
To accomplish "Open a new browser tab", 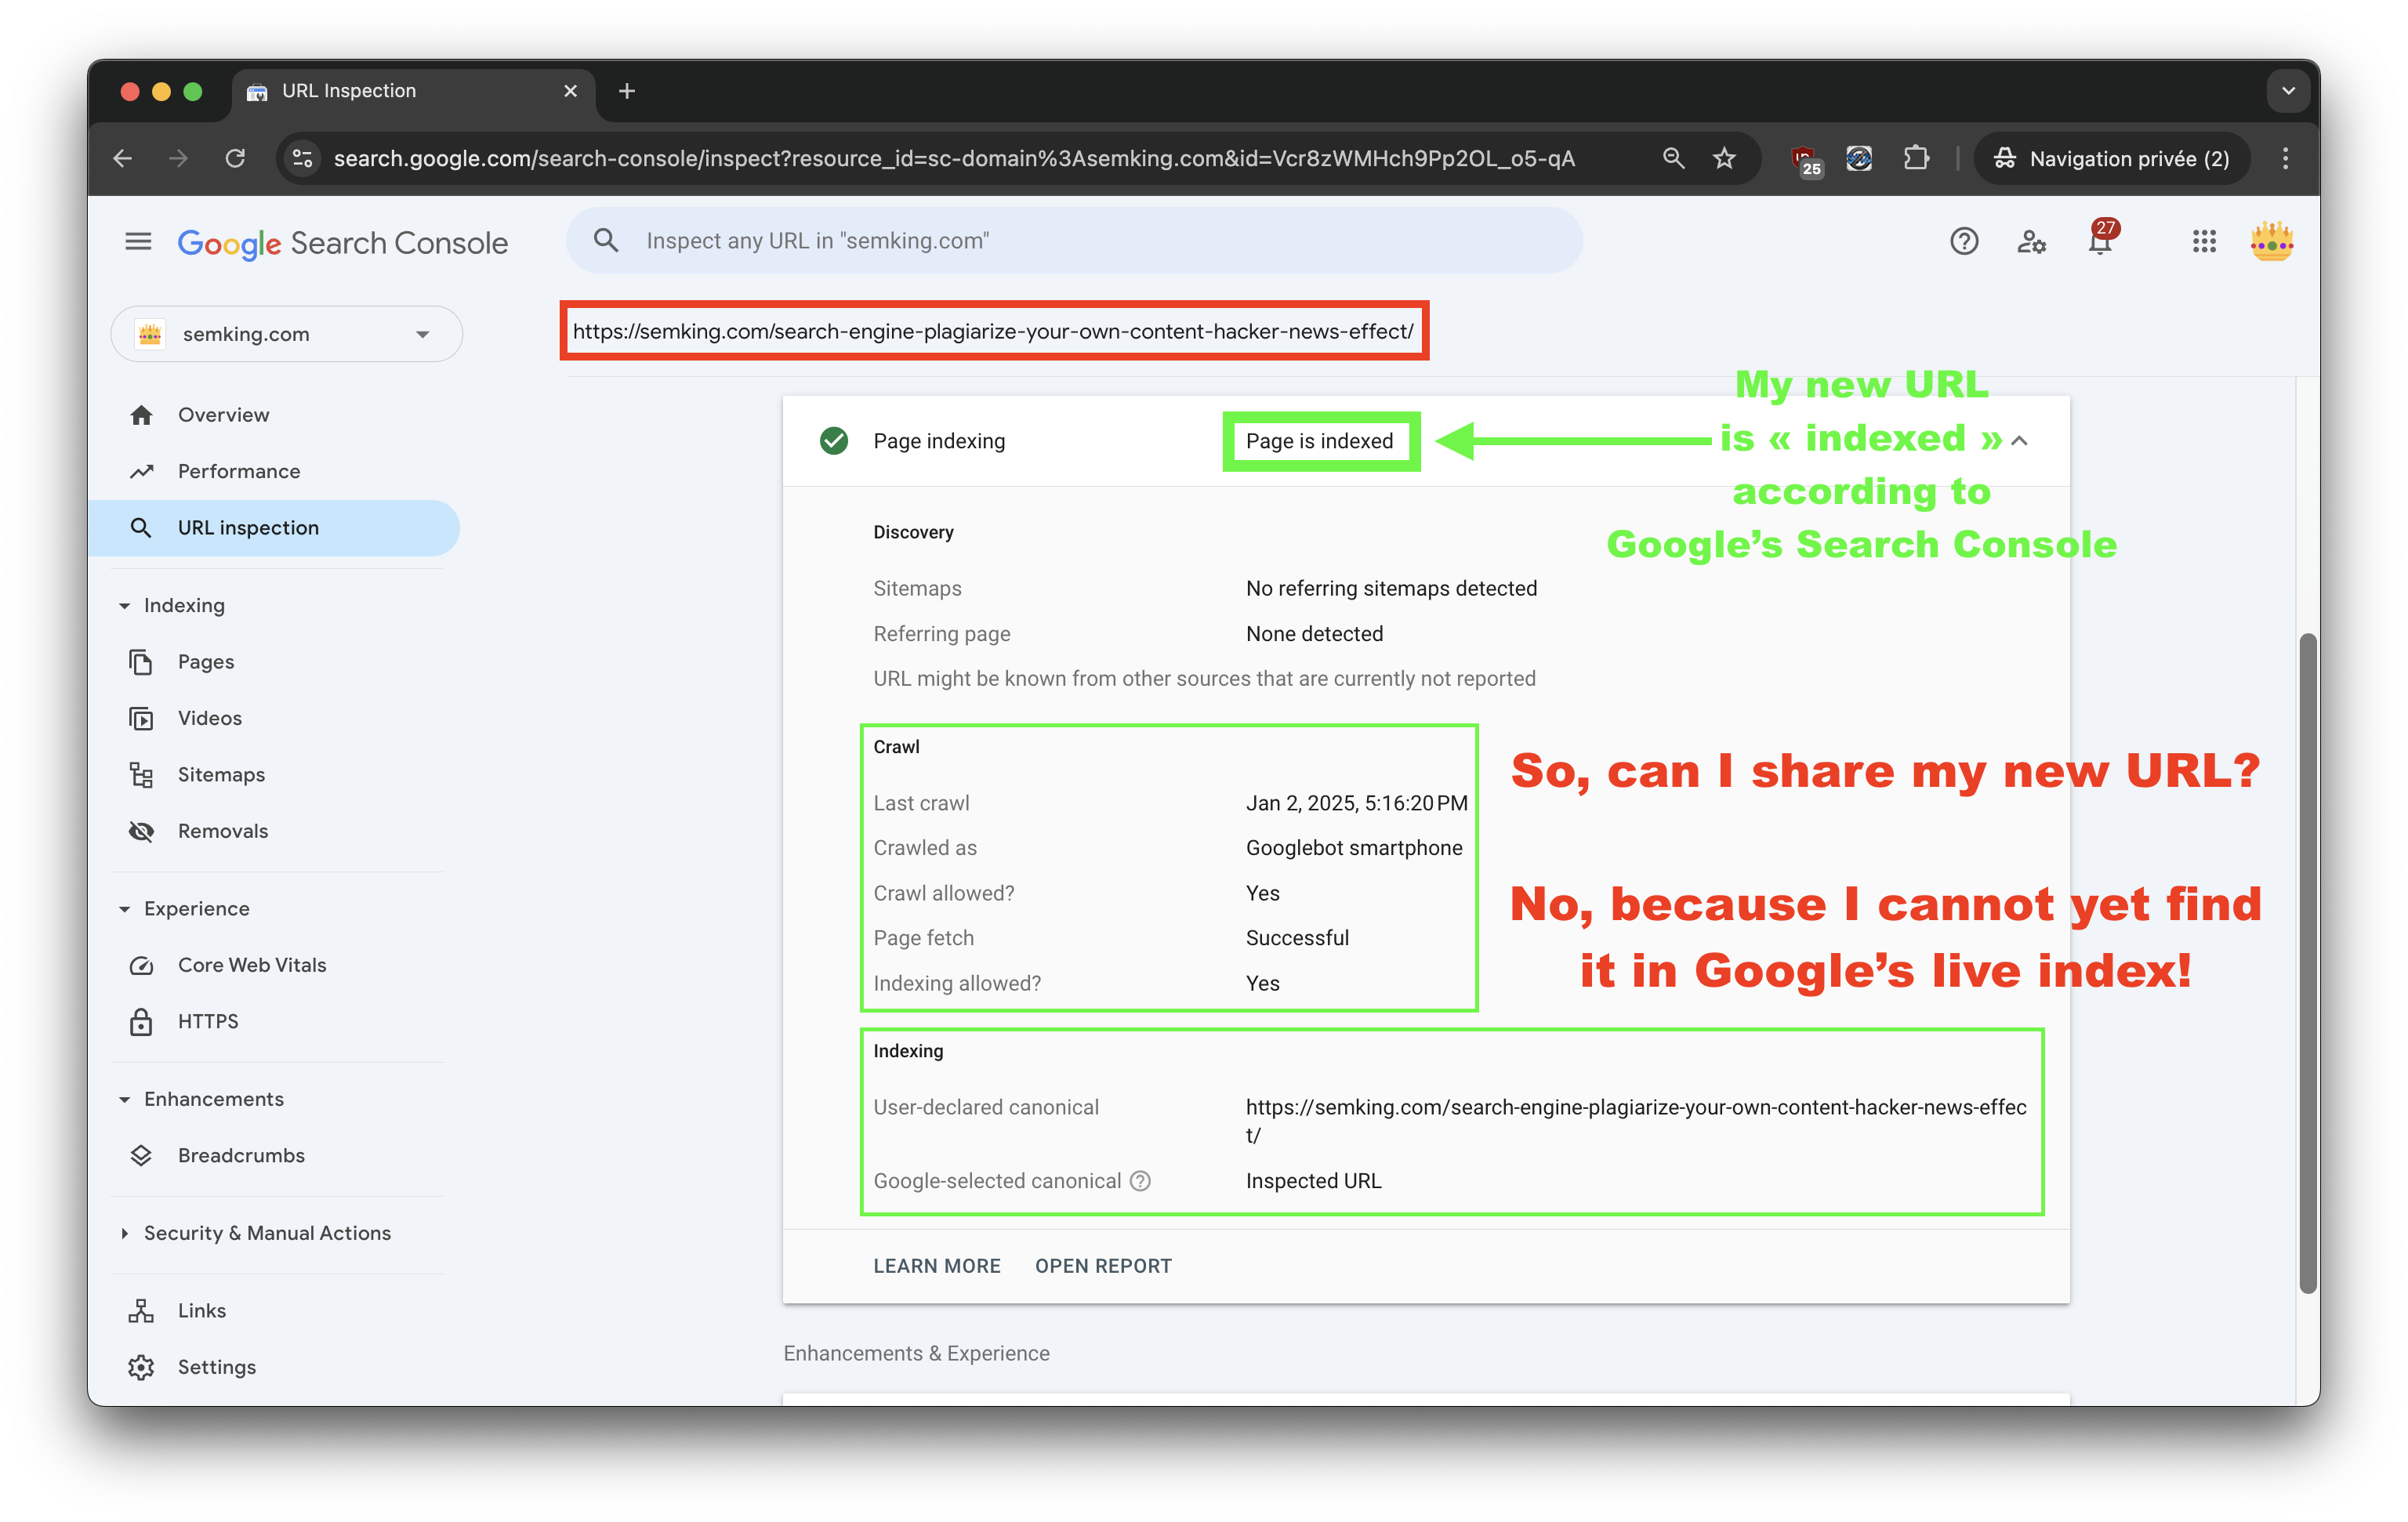I will pyautogui.click(x=627, y=91).
